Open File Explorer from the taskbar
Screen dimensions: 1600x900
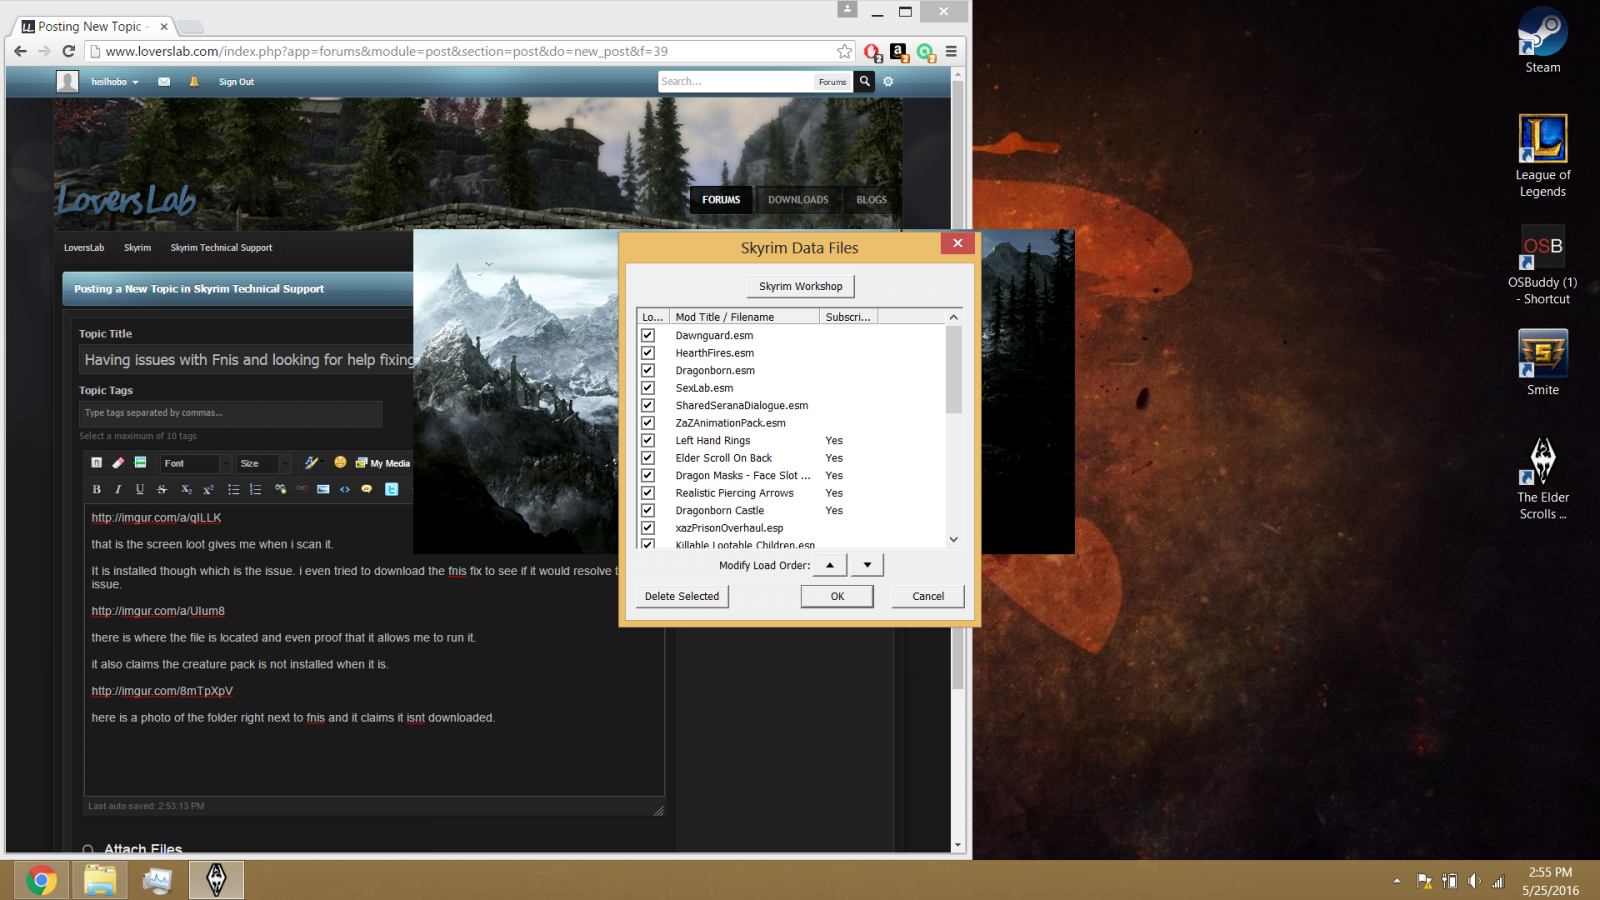[99, 880]
